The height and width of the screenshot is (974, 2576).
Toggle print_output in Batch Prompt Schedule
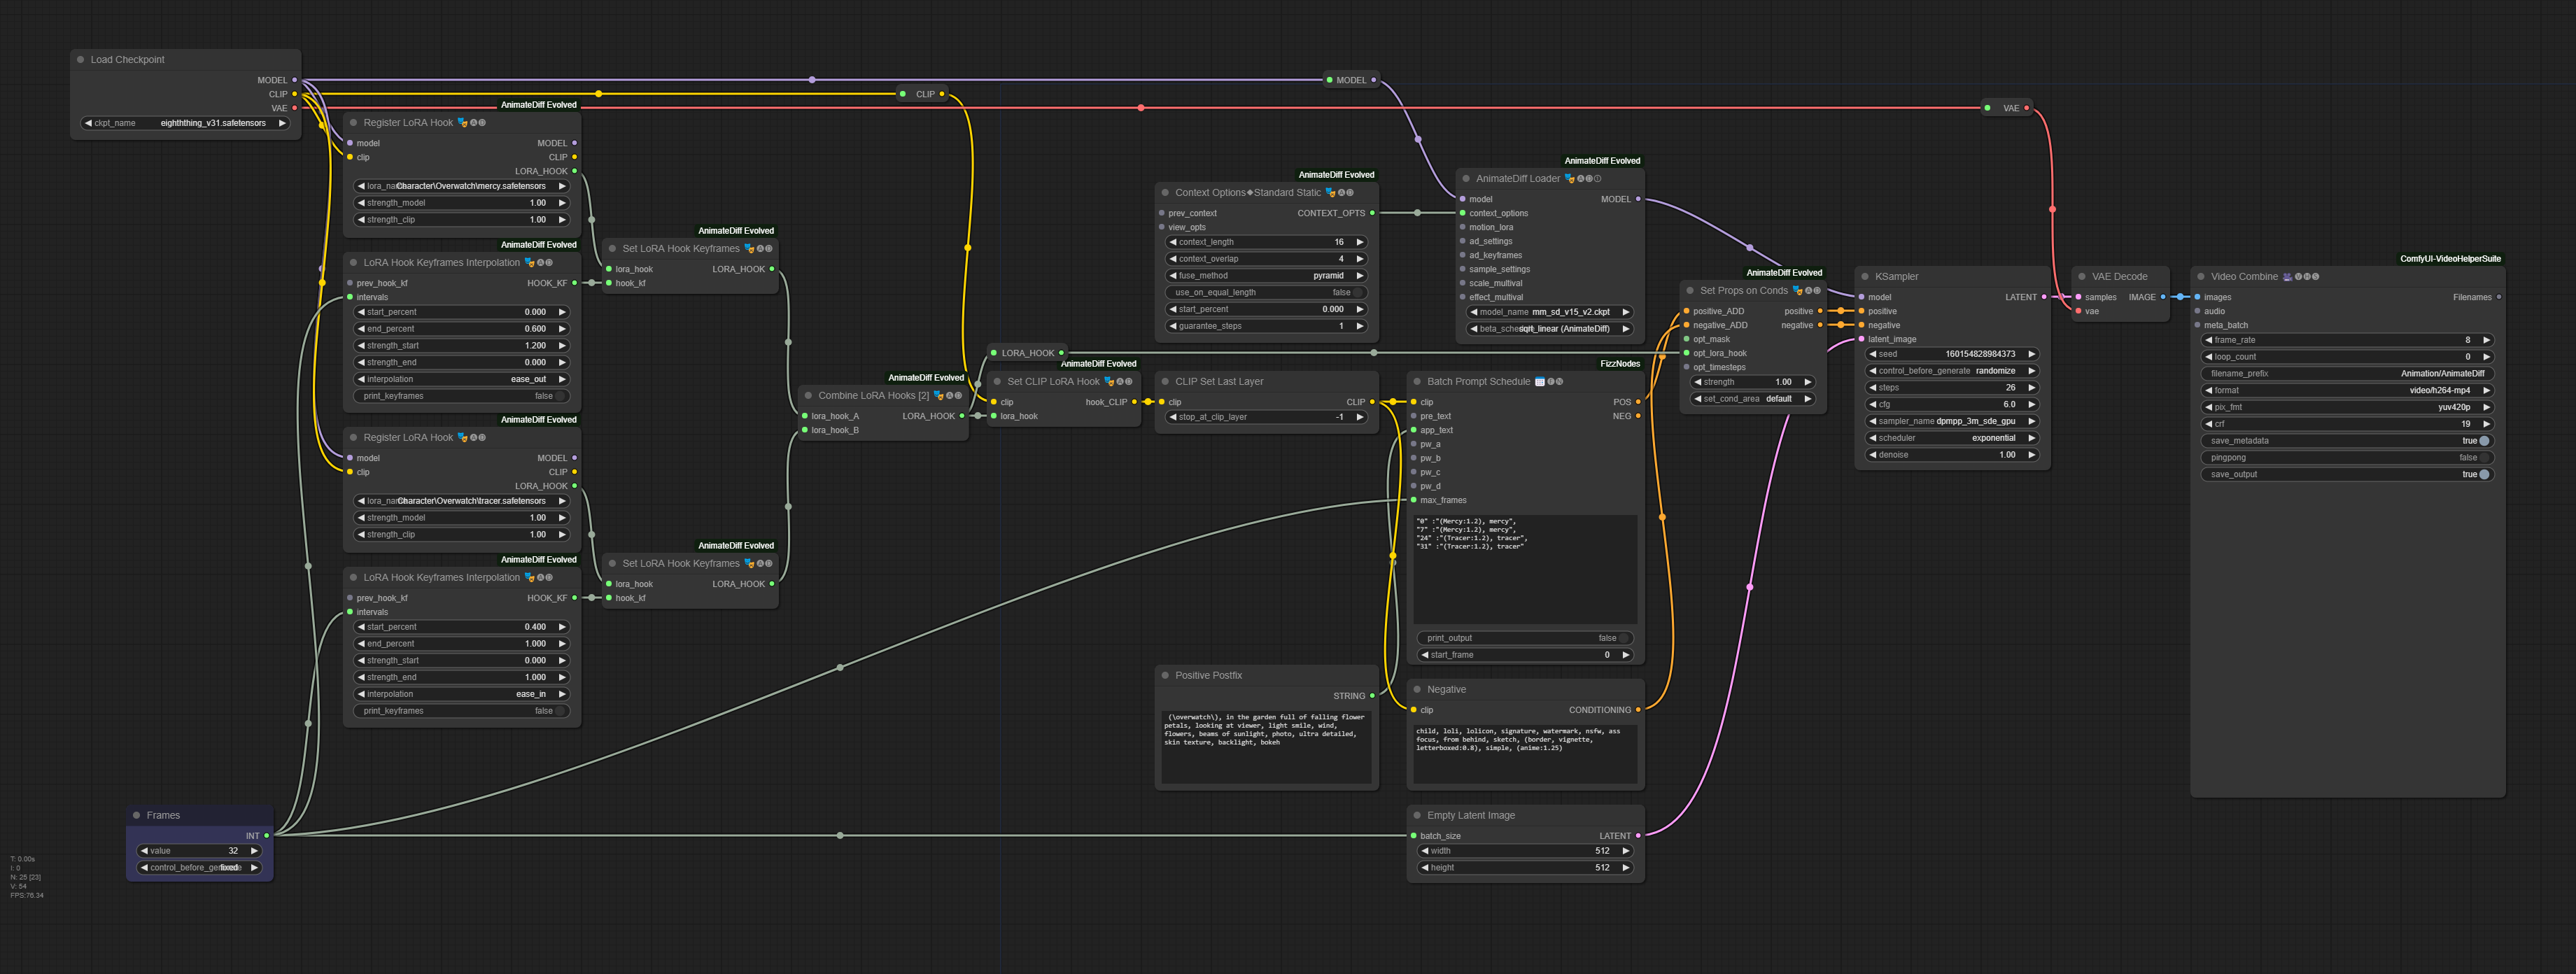(x=1622, y=638)
